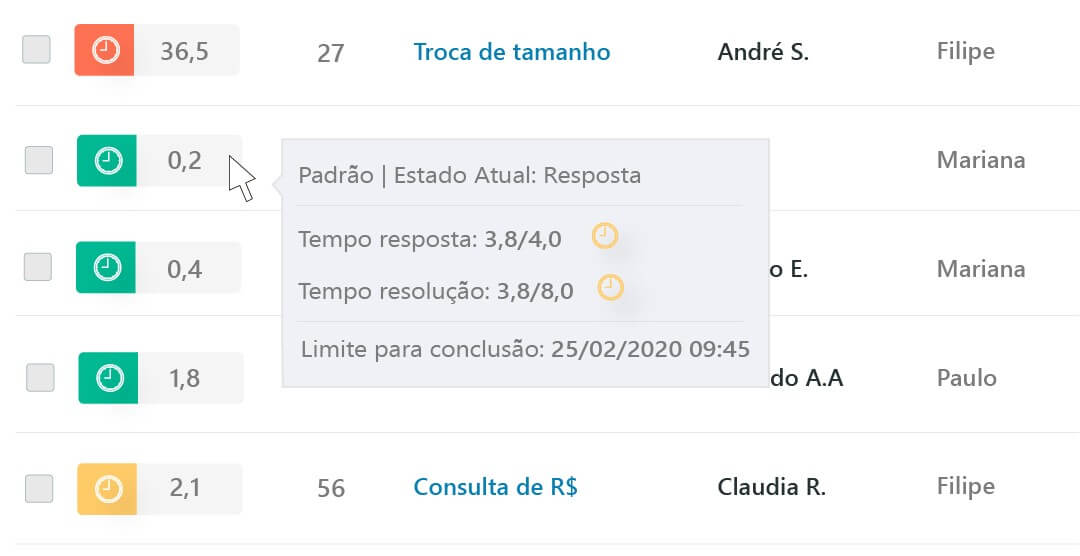1080x556 pixels.
Task: Click the yellow clock icon beside 2,1
Action: click(107, 488)
